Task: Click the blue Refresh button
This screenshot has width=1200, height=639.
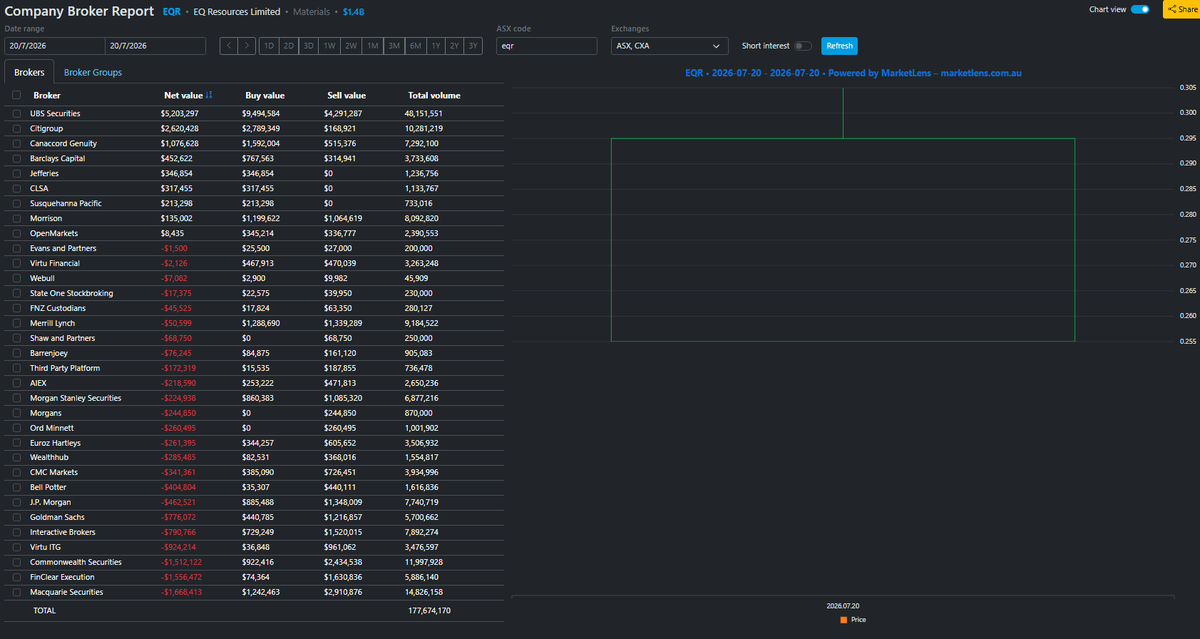Action: [x=840, y=46]
